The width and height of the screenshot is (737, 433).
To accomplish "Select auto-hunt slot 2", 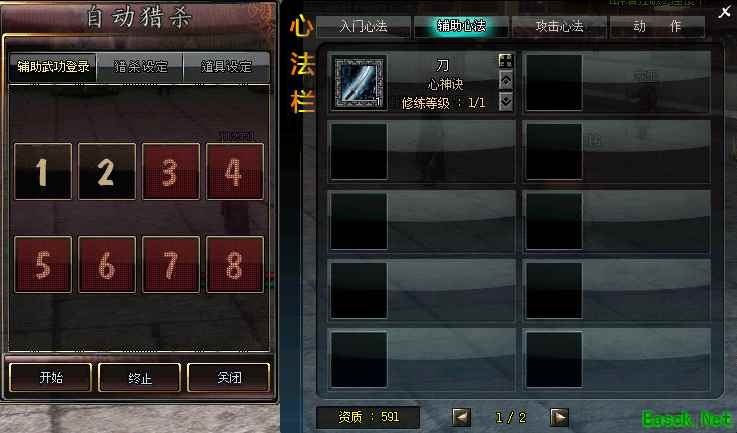I will coord(107,172).
